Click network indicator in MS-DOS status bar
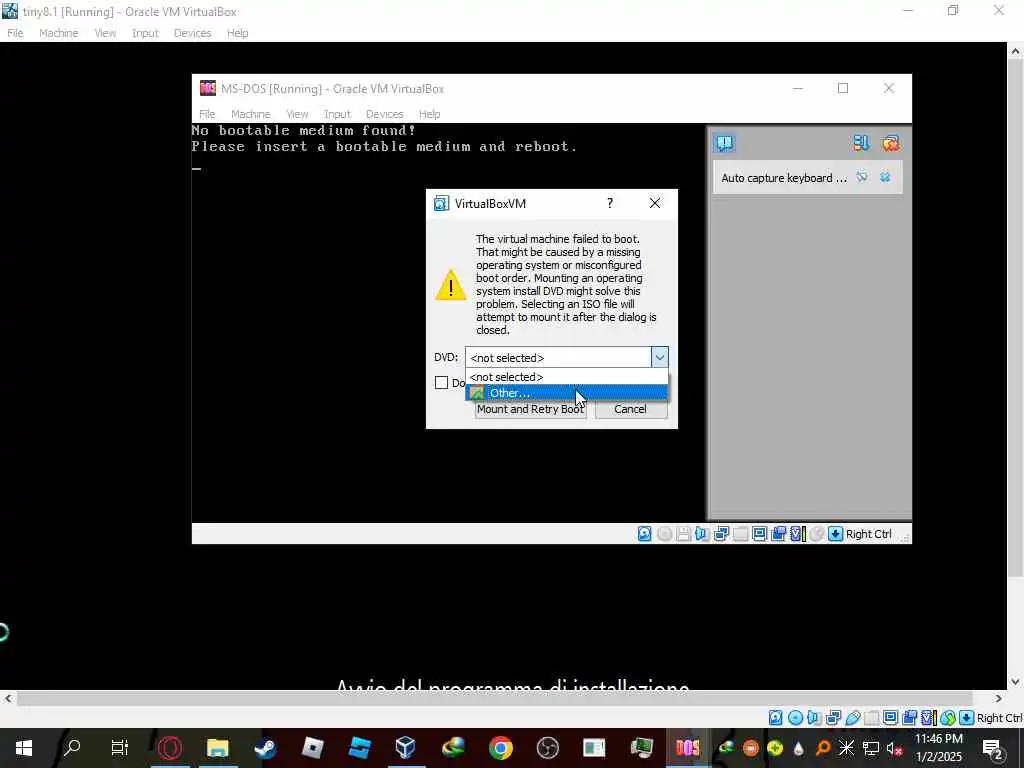 click(x=721, y=534)
